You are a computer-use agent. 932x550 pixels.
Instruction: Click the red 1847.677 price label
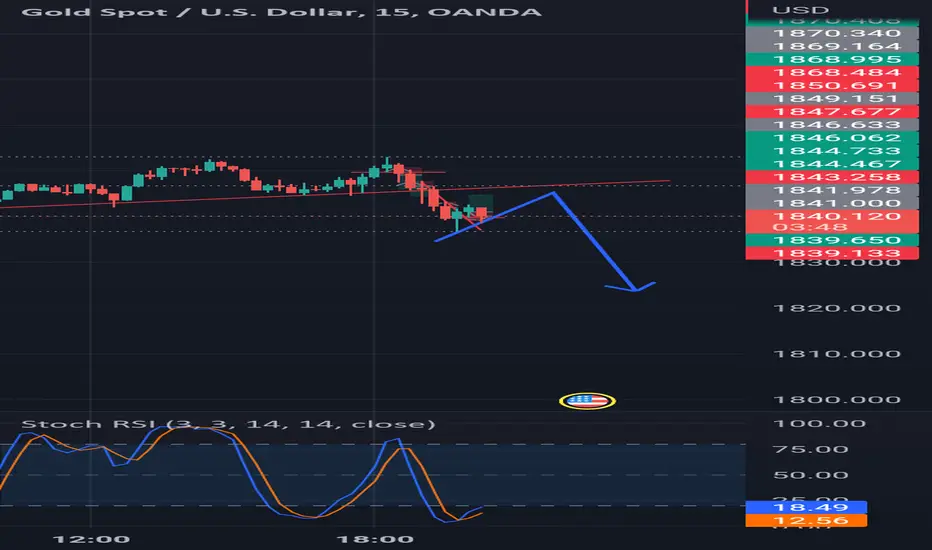[832, 112]
